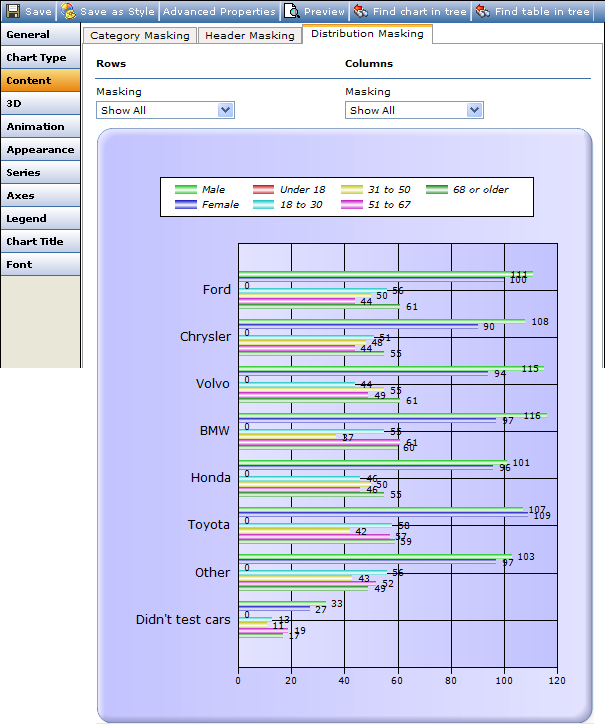Screen dimensions: 605x725
Task: Click the Toyota category label
Action: [209, 525]
